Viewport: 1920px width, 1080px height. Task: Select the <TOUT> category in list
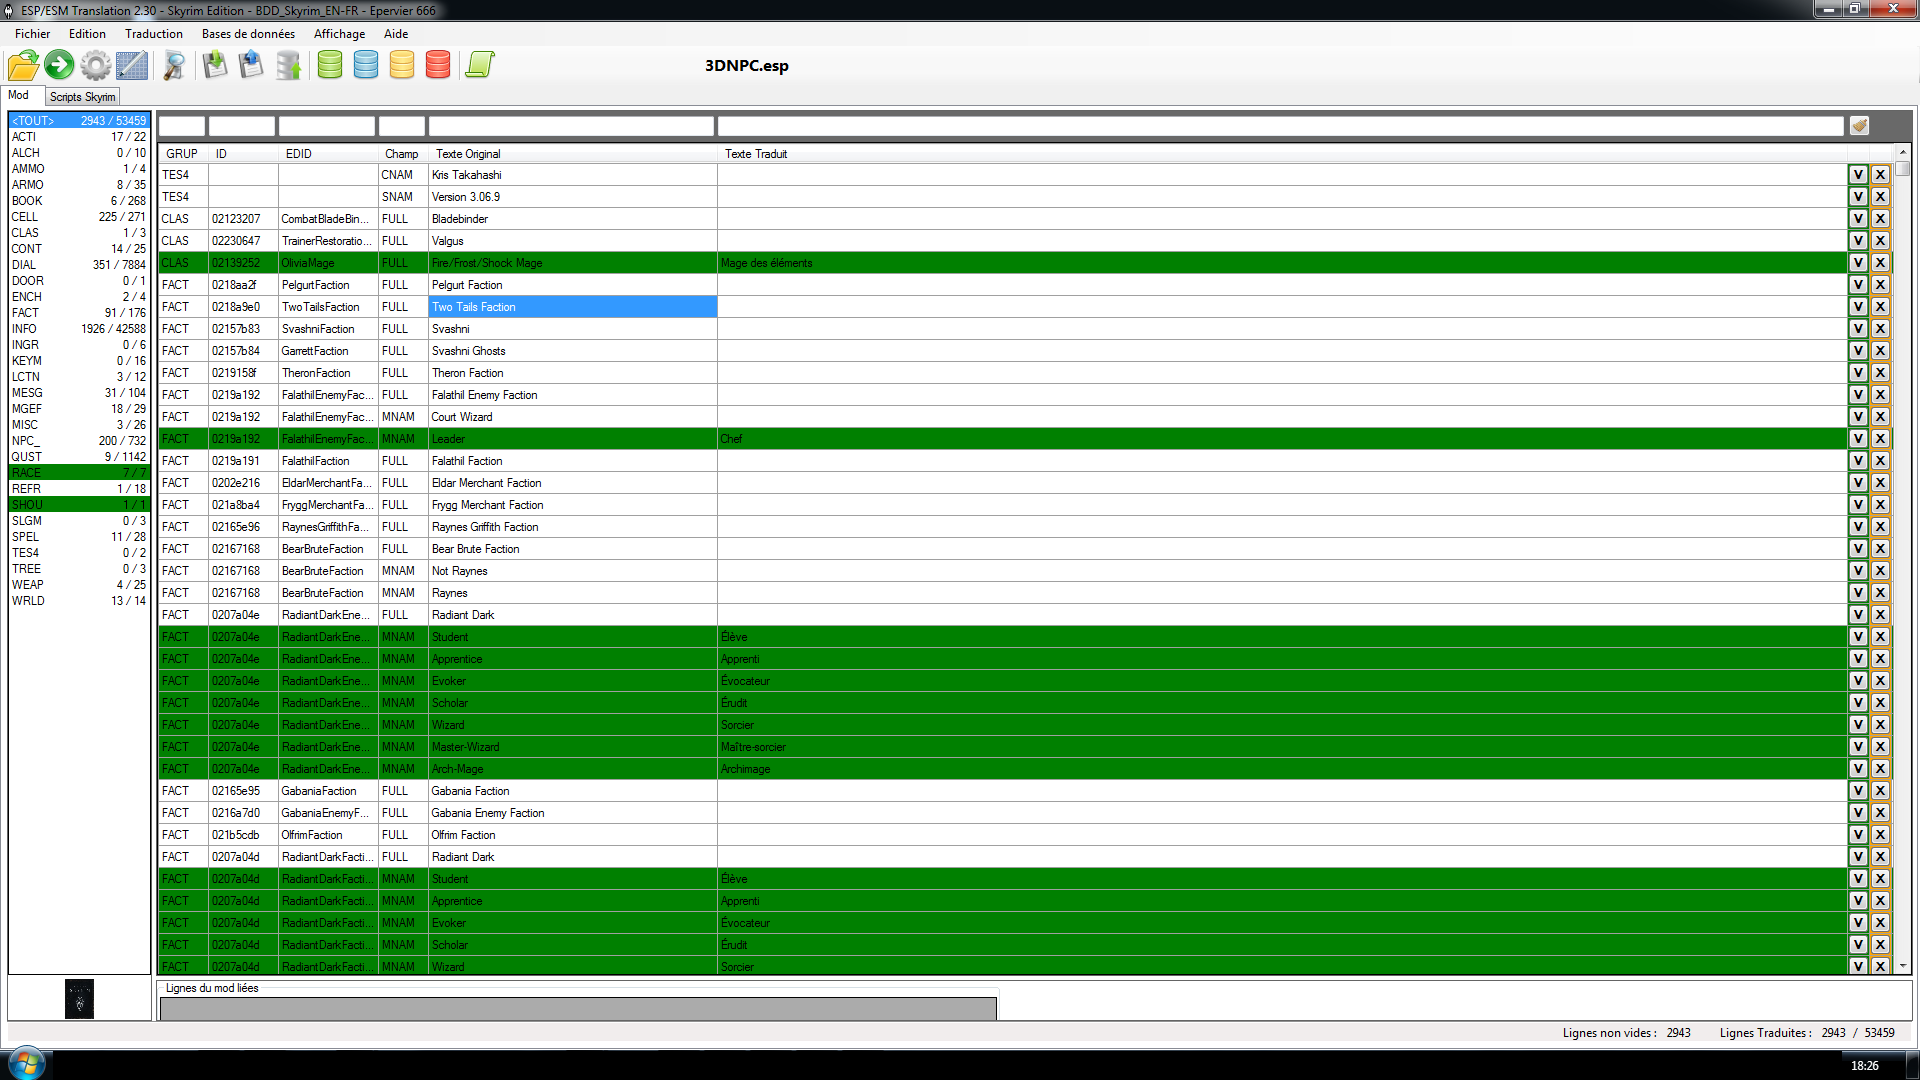pos(79,121)
